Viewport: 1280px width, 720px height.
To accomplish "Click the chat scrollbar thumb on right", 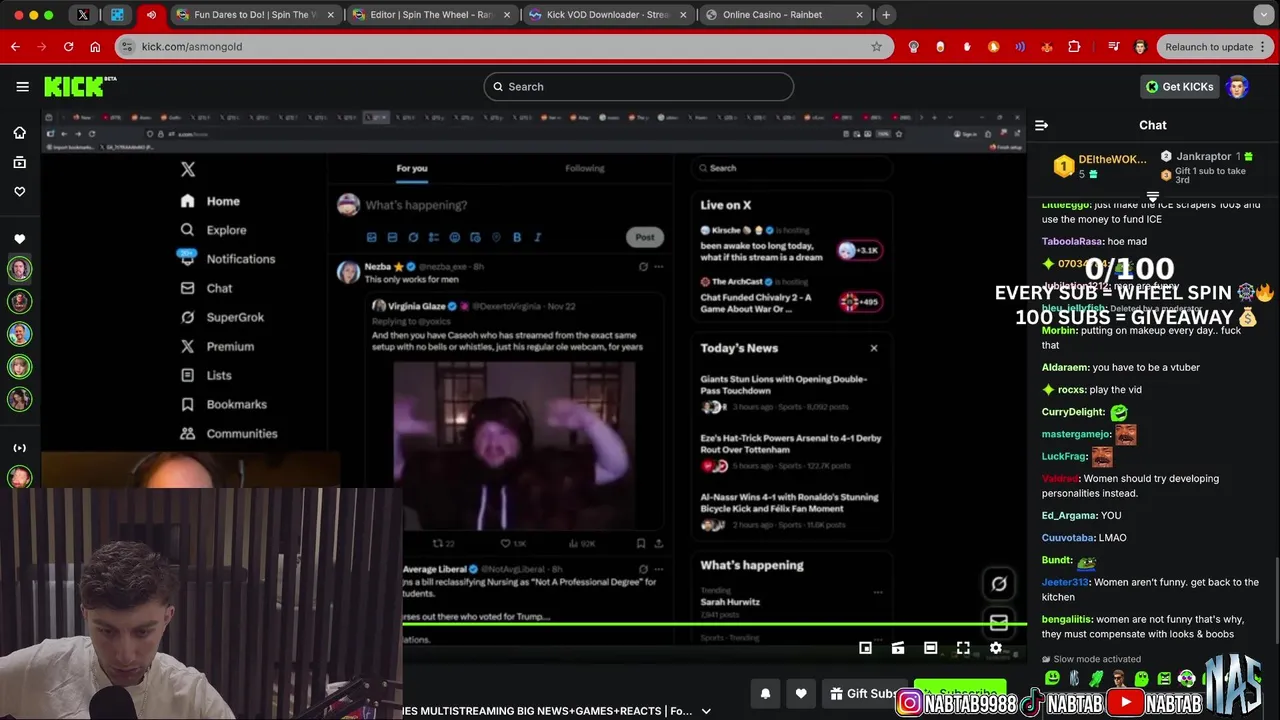I will click(x=1277, y=600).
